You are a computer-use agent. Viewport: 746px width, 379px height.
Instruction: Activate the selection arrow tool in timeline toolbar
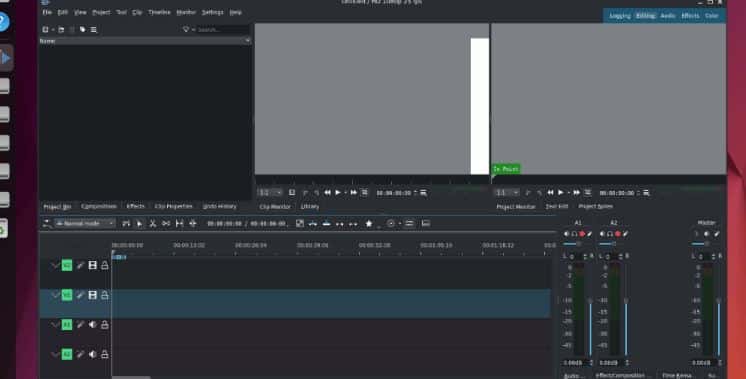click(x=139, y=223)
